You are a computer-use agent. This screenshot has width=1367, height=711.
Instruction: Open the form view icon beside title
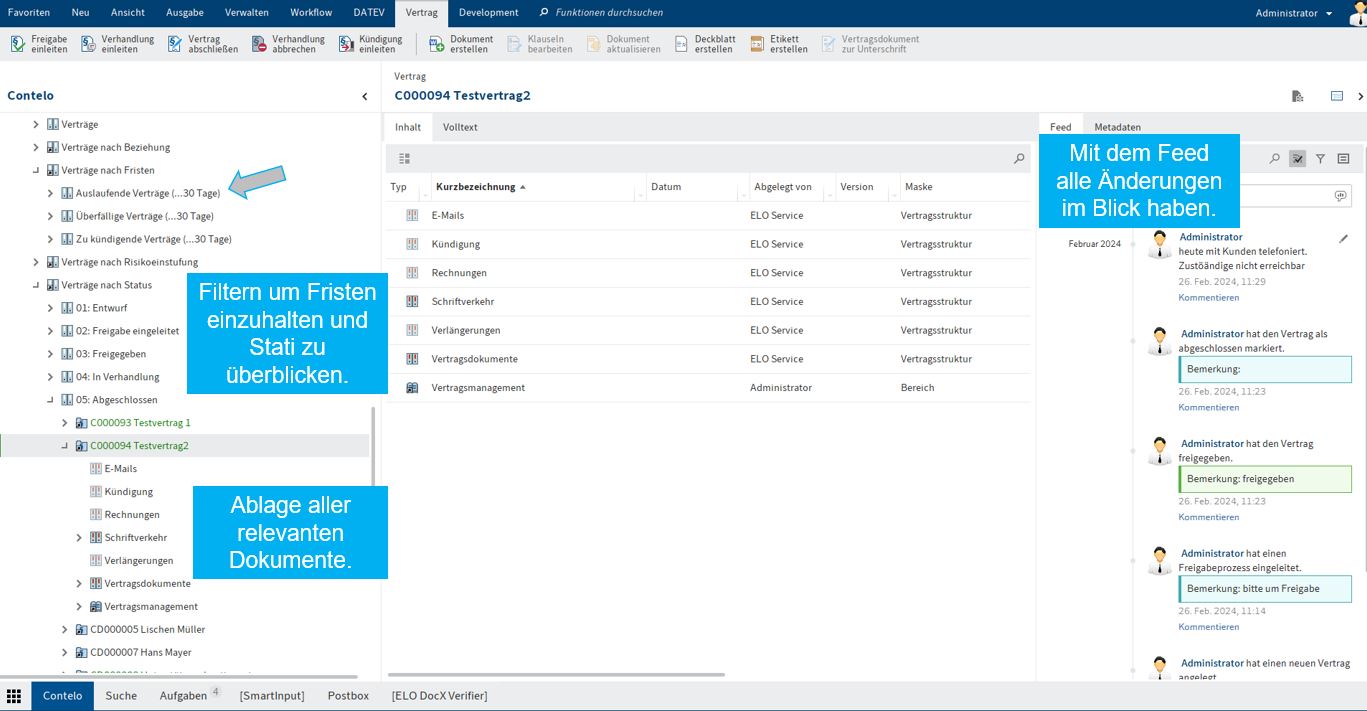click(x=1336, y=96)
